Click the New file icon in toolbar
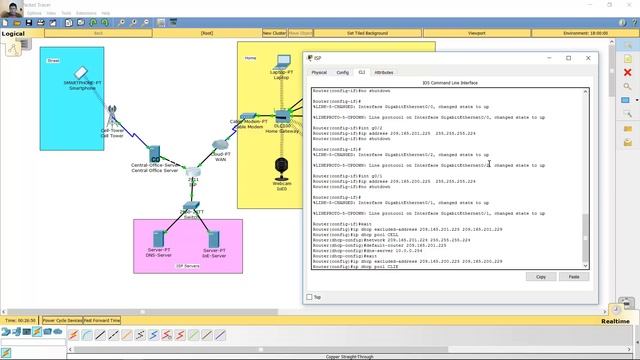Image resolution: width=640 pixels, height=360 pixels. 5,22
